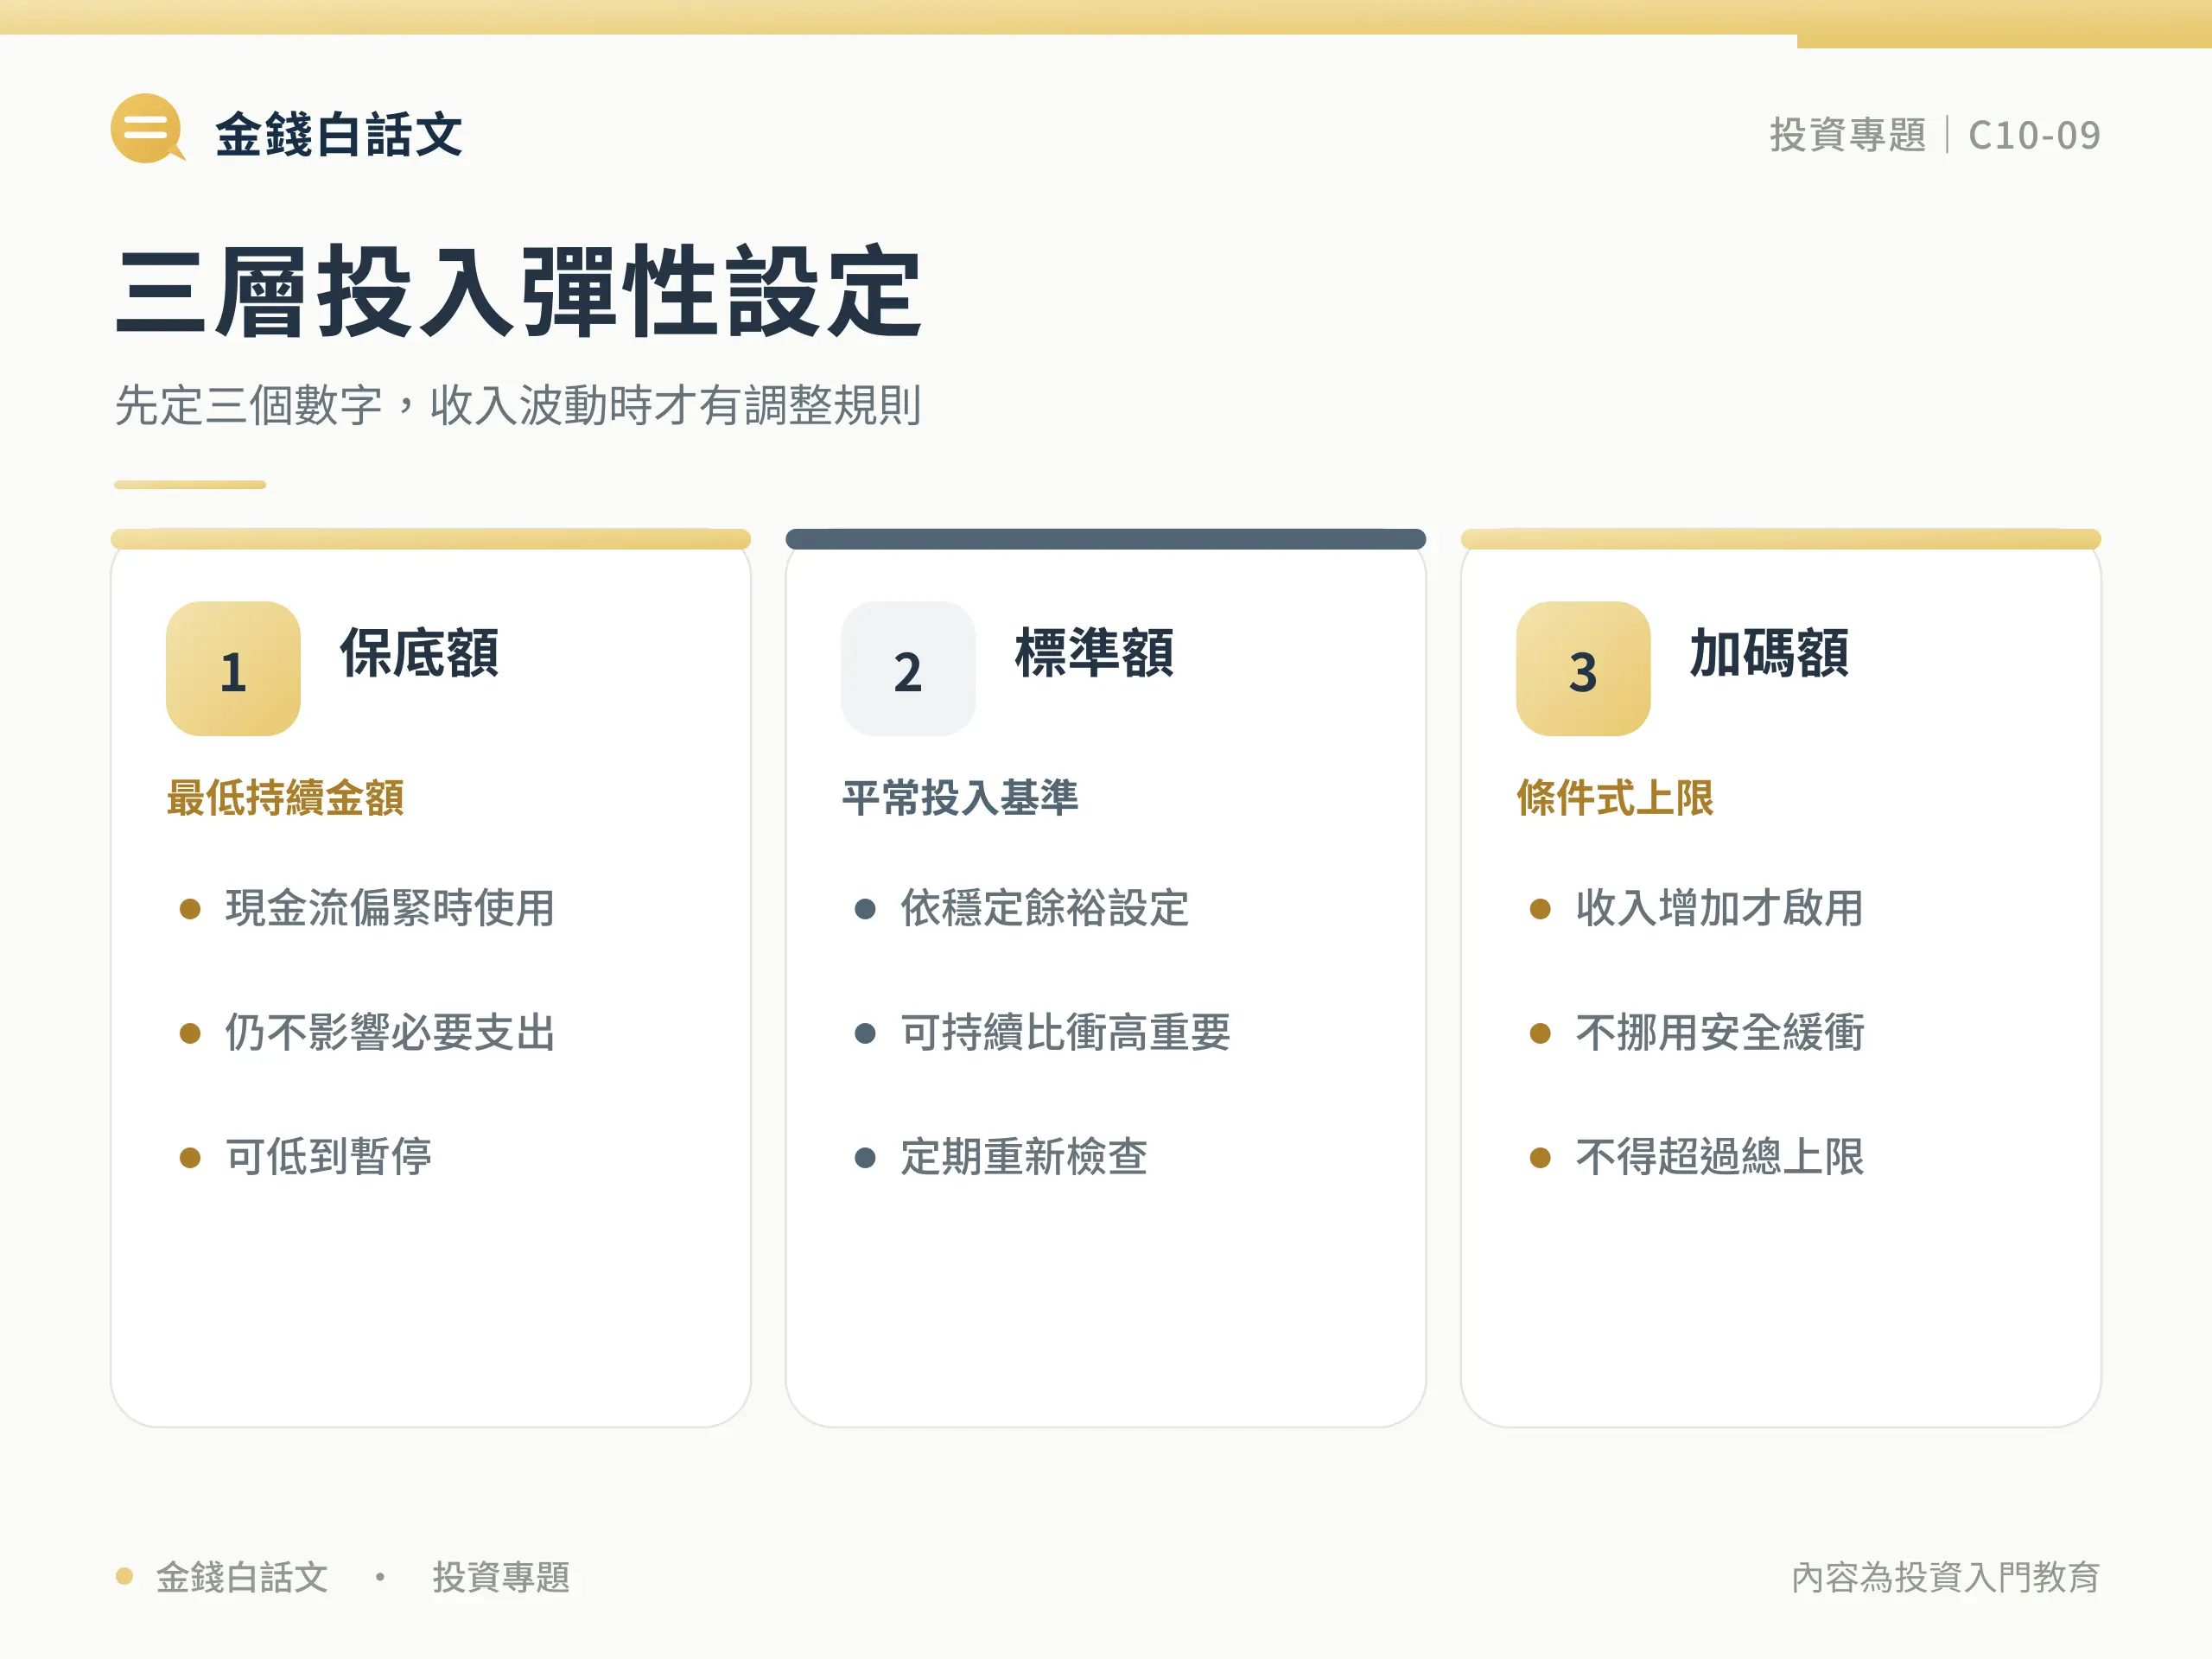Click the C10-09 slide code
Image resolution: width=2212 pixels, height=1659 pixels.
[x=2034, y=135]
